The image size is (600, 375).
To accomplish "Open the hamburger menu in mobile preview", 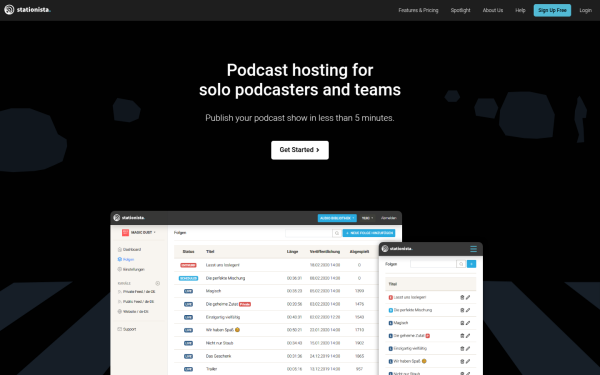I will tap(473, 249).
